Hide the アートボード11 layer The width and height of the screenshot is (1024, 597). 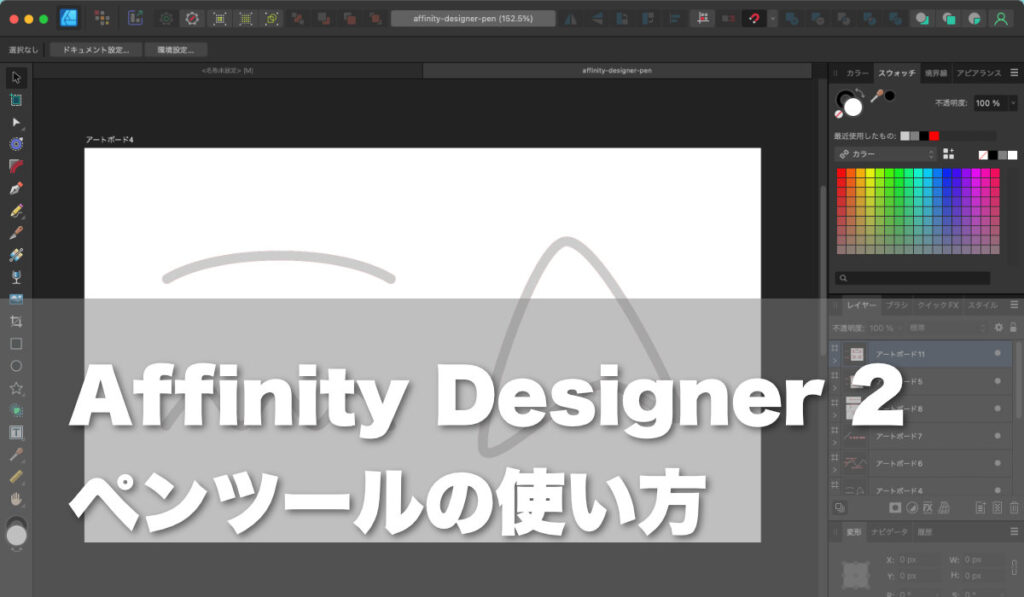pos(998,354)
